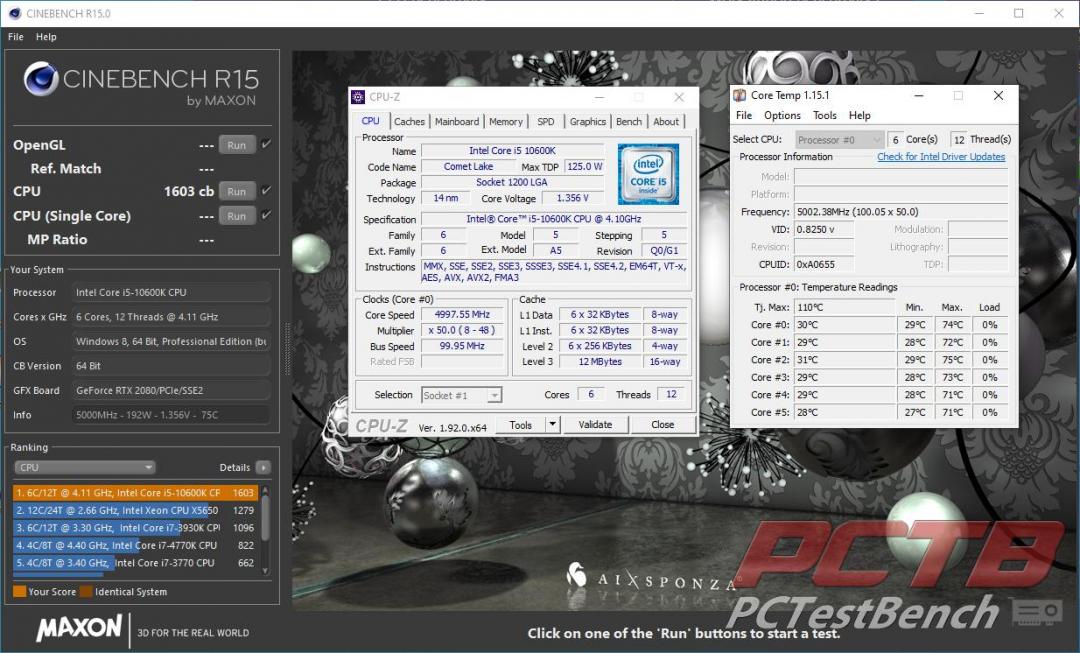The width and height of the screenshot is (1080, 653).
Task: Run the CPU benchmark test
Action: (x=237, y=191)
